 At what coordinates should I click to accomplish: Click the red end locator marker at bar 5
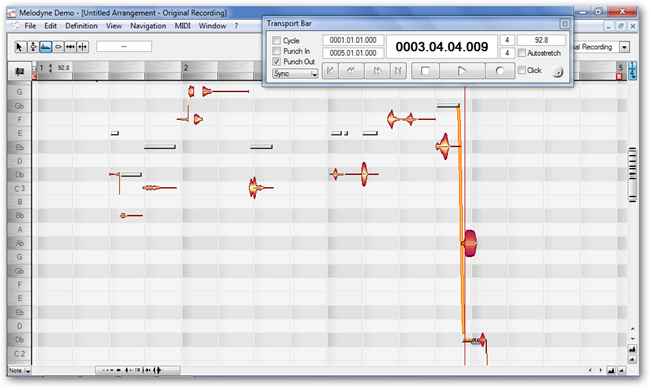click(619, 77)
